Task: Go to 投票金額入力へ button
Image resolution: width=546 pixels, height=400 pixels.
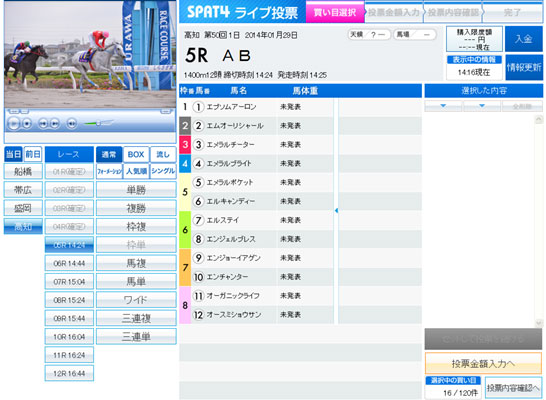Action: point(483,363)
